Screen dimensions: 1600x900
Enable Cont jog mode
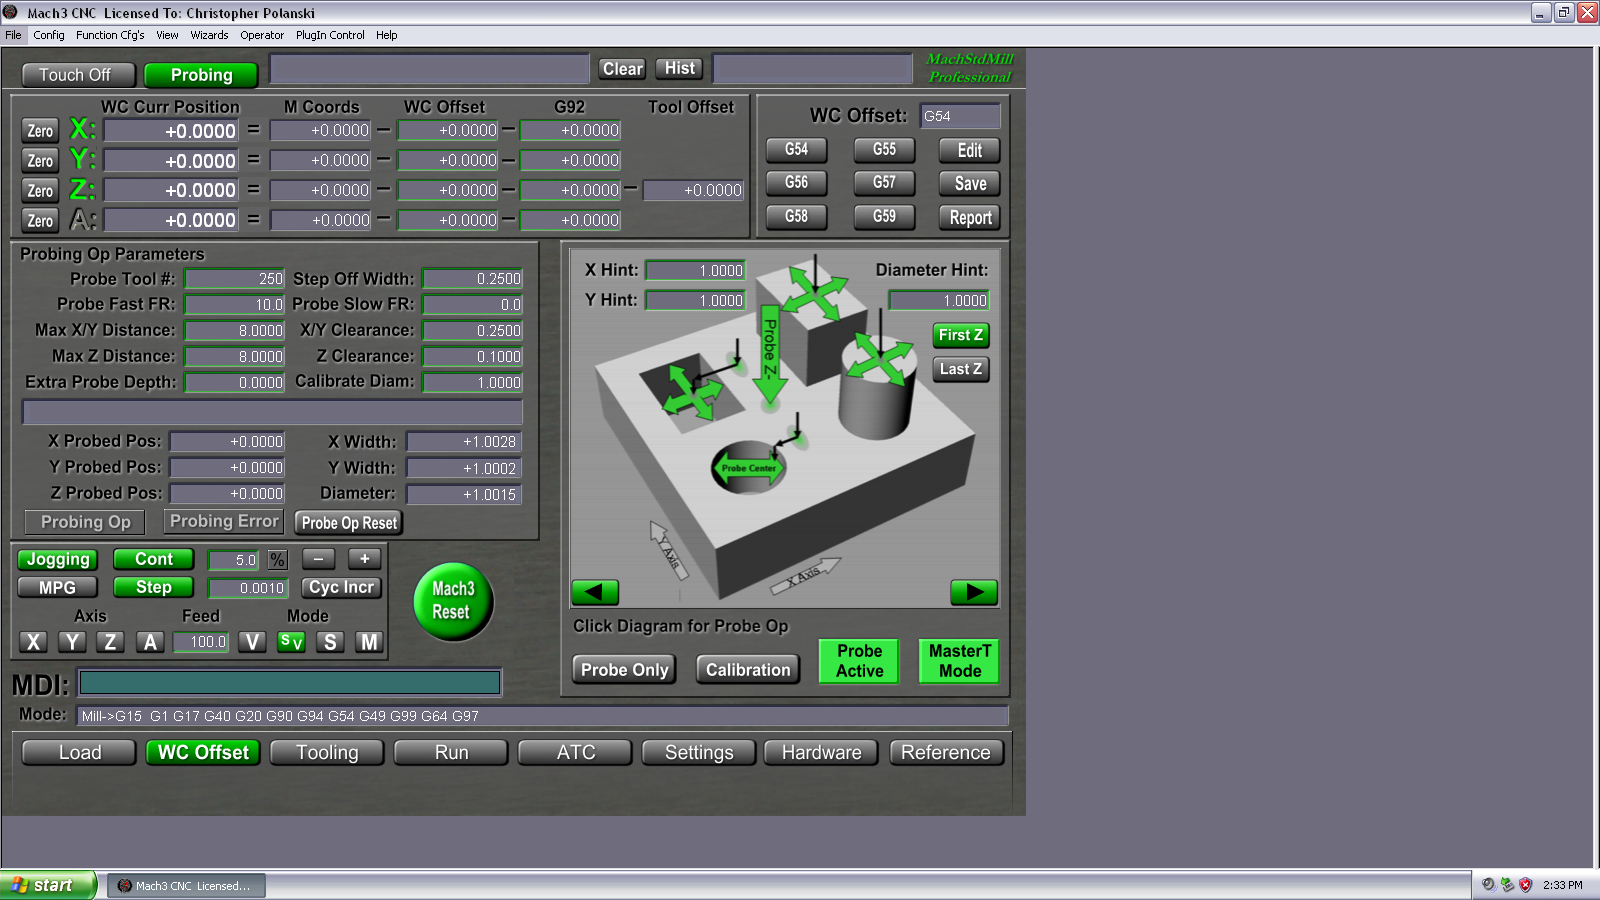[x=154, y=560]
